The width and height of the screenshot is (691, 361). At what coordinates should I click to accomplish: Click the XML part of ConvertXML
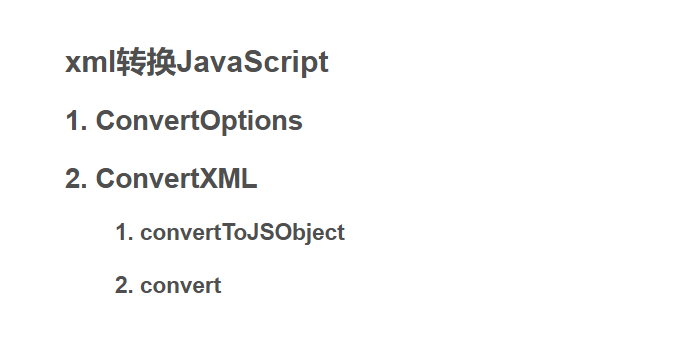pos(229,179)
